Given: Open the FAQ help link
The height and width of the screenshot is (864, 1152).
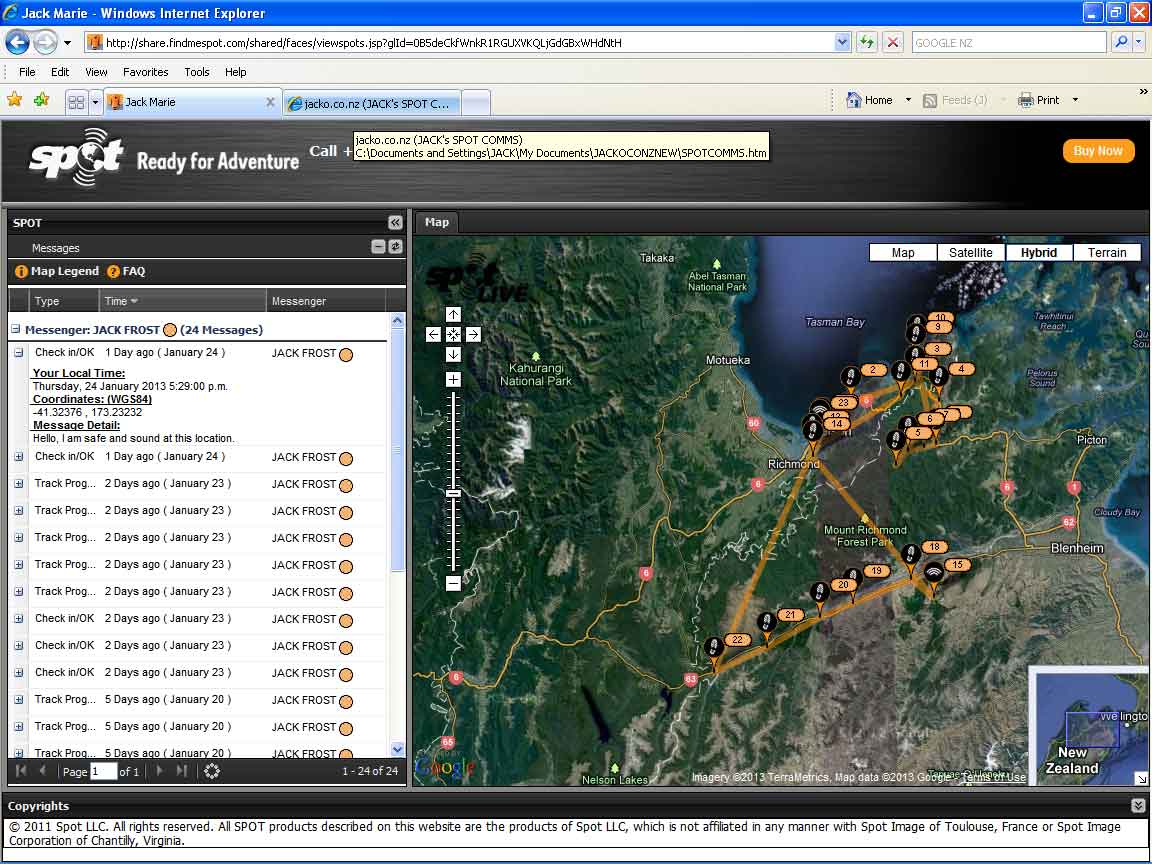Looking at the screenshot, I should [126, 271].
